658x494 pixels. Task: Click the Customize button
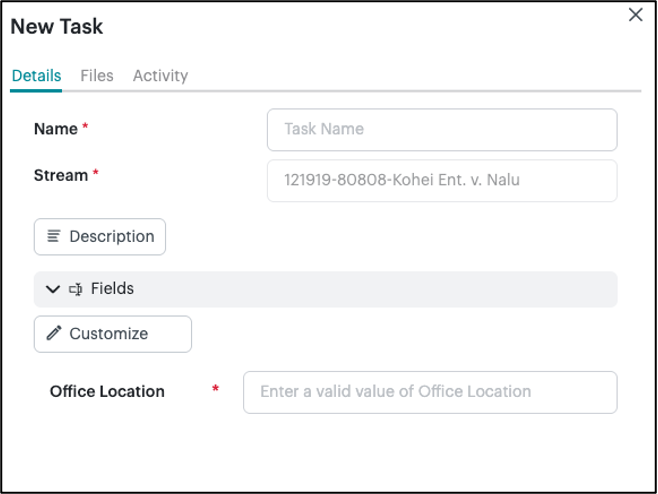[112, 334]
